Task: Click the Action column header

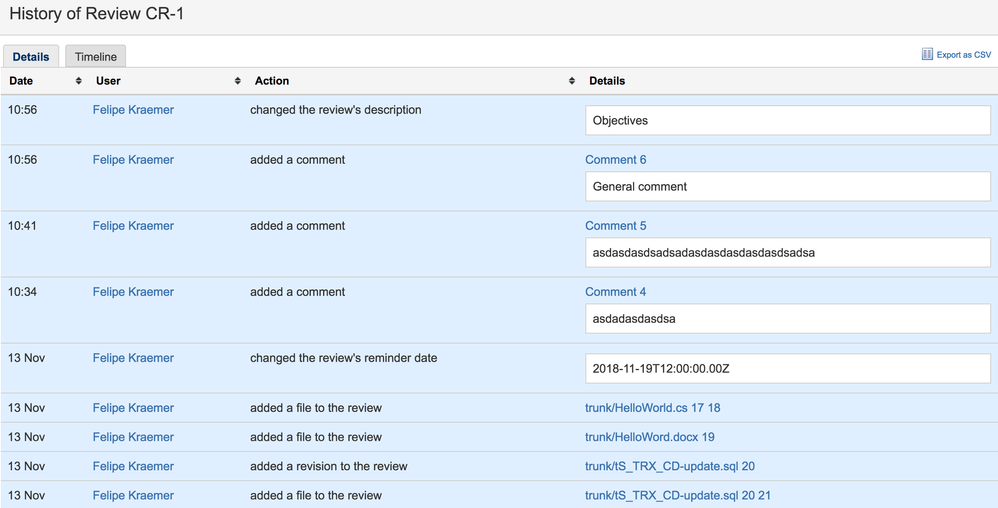Action: click(x=272, y=81)
